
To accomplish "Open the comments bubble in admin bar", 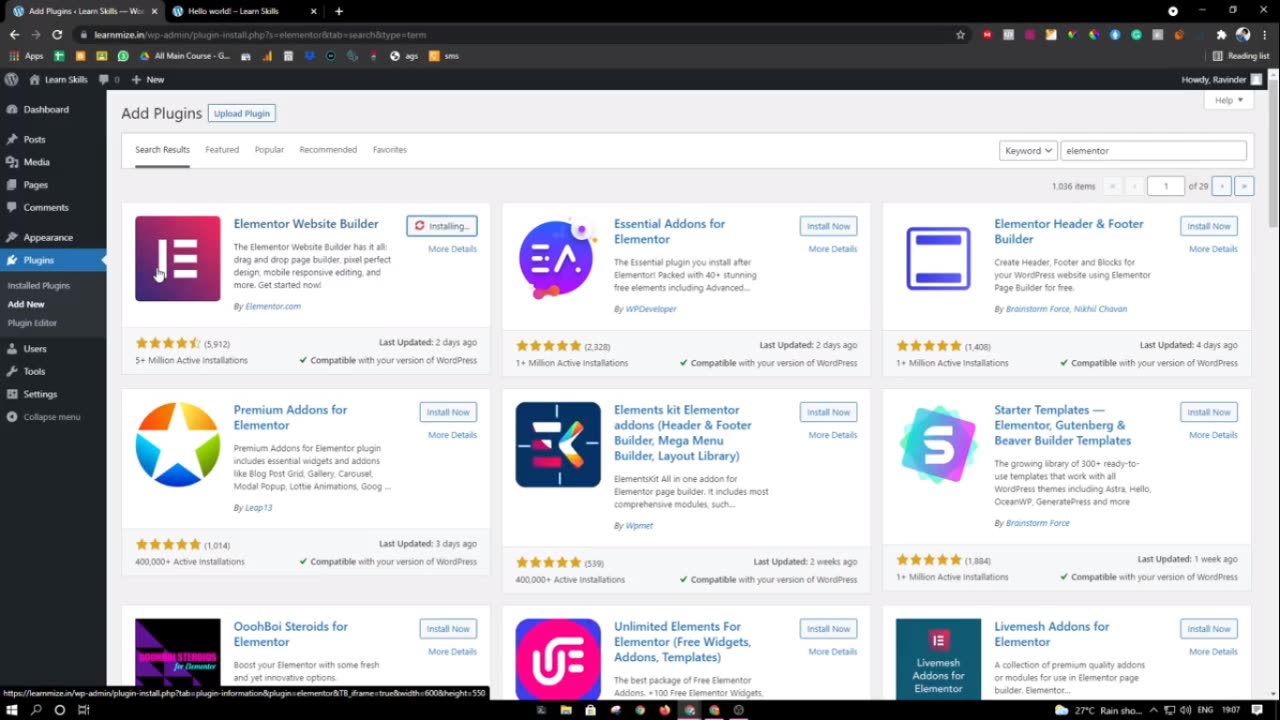I will pos(109,79).
